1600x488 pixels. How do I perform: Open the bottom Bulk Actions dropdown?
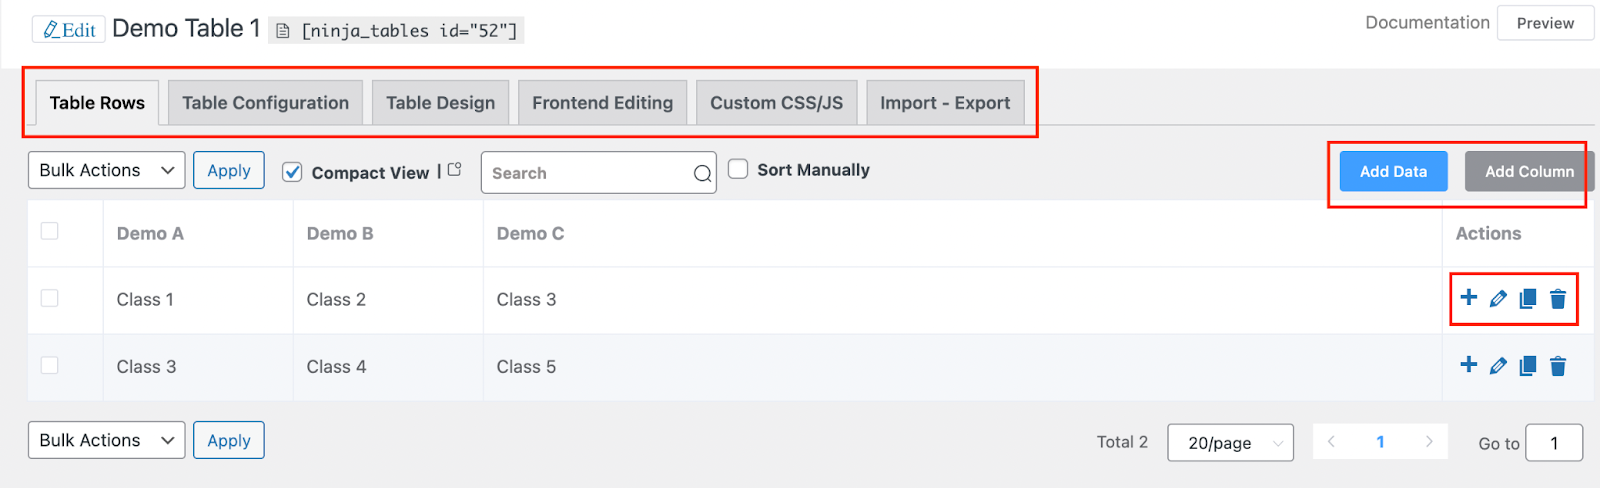click(106, 440)
